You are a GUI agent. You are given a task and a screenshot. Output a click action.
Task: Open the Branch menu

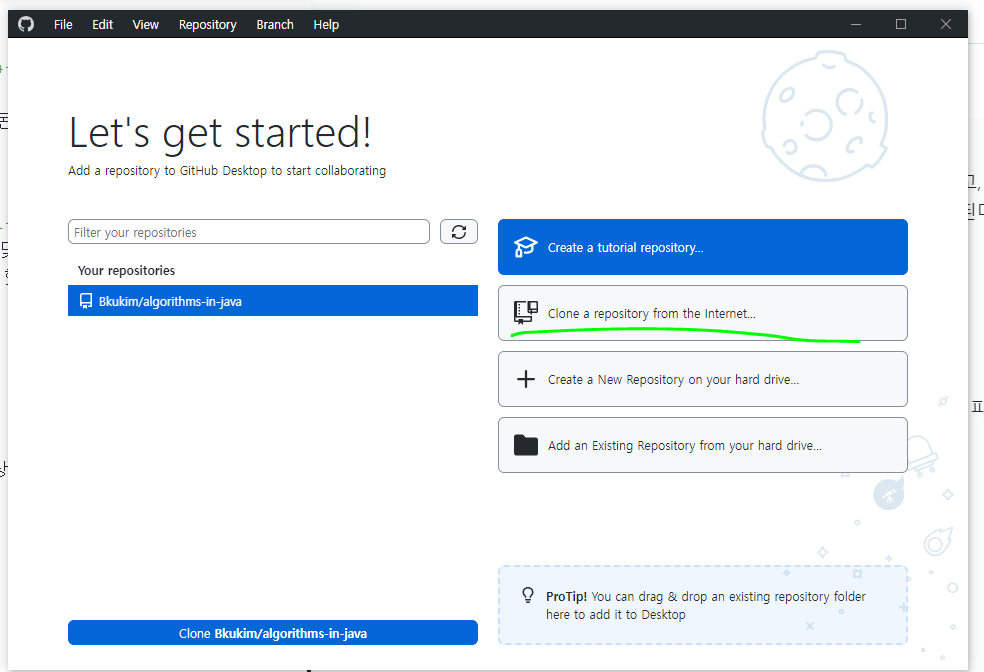coord(275,24)
